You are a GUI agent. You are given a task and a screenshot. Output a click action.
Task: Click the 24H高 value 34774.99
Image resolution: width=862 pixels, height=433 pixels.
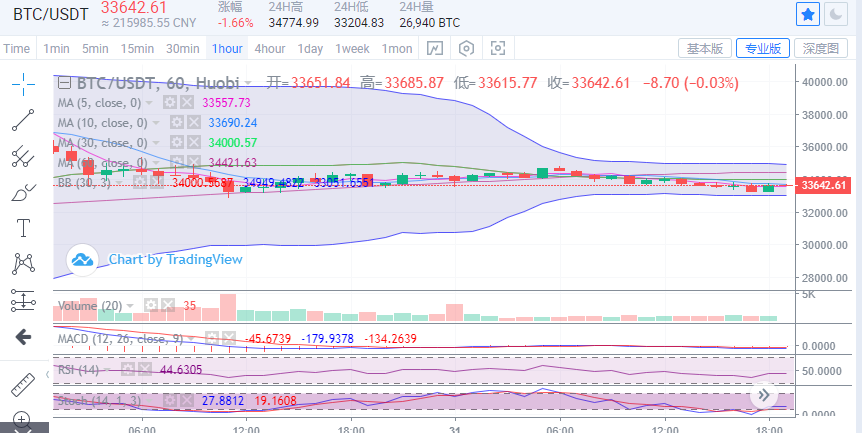[x=294, y=23]
